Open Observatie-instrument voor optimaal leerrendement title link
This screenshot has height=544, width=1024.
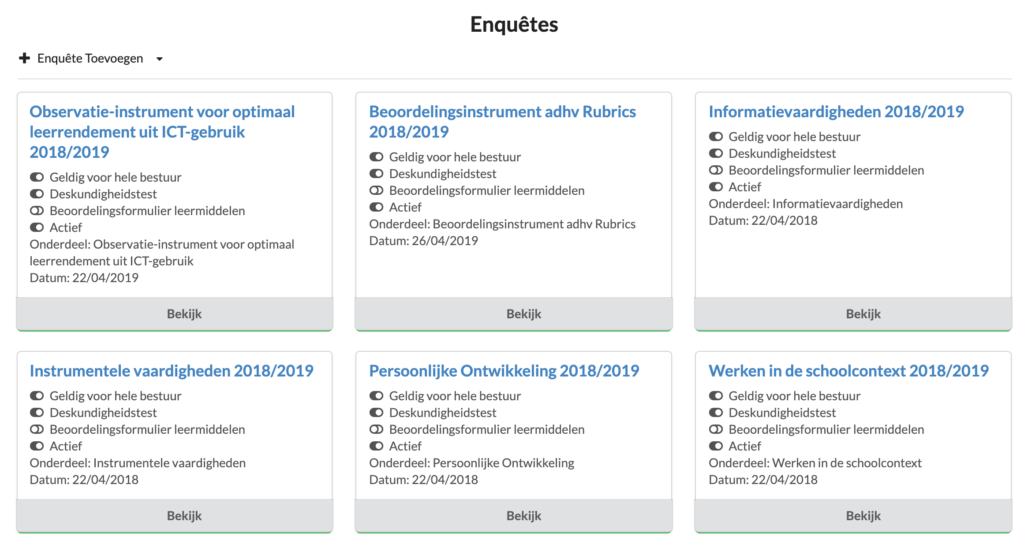point(162,131)
